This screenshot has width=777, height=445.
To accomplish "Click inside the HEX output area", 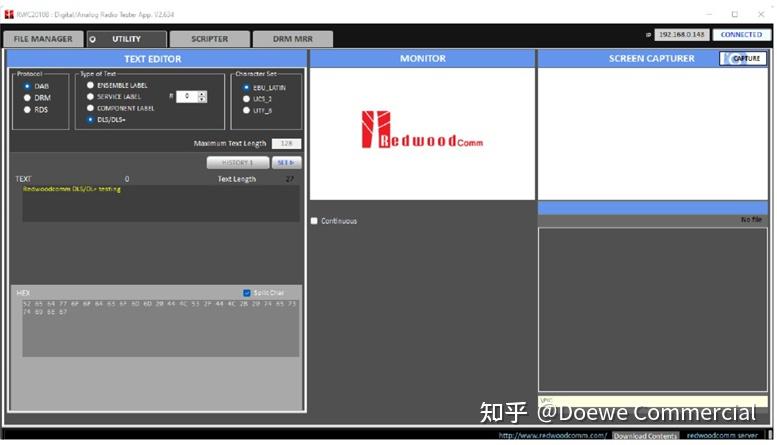I will coord(161,327).
